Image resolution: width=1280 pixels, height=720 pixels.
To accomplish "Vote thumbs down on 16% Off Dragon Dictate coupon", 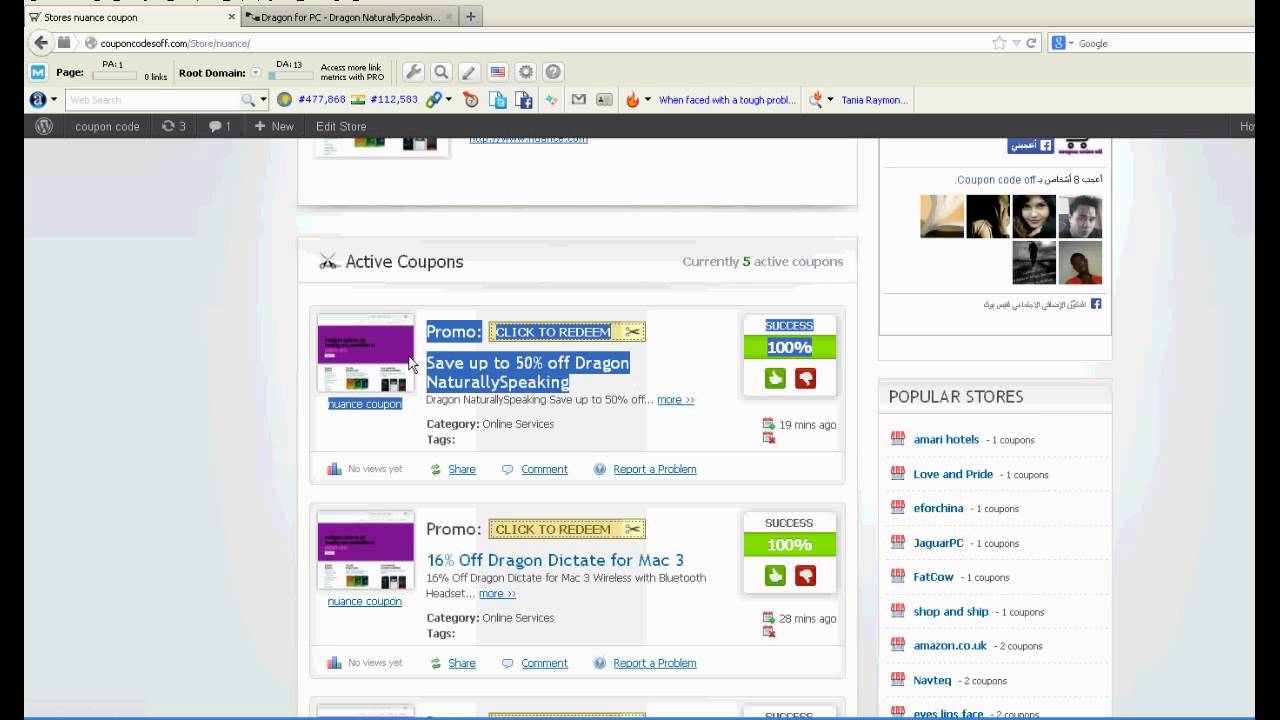I will pos(805,575).
